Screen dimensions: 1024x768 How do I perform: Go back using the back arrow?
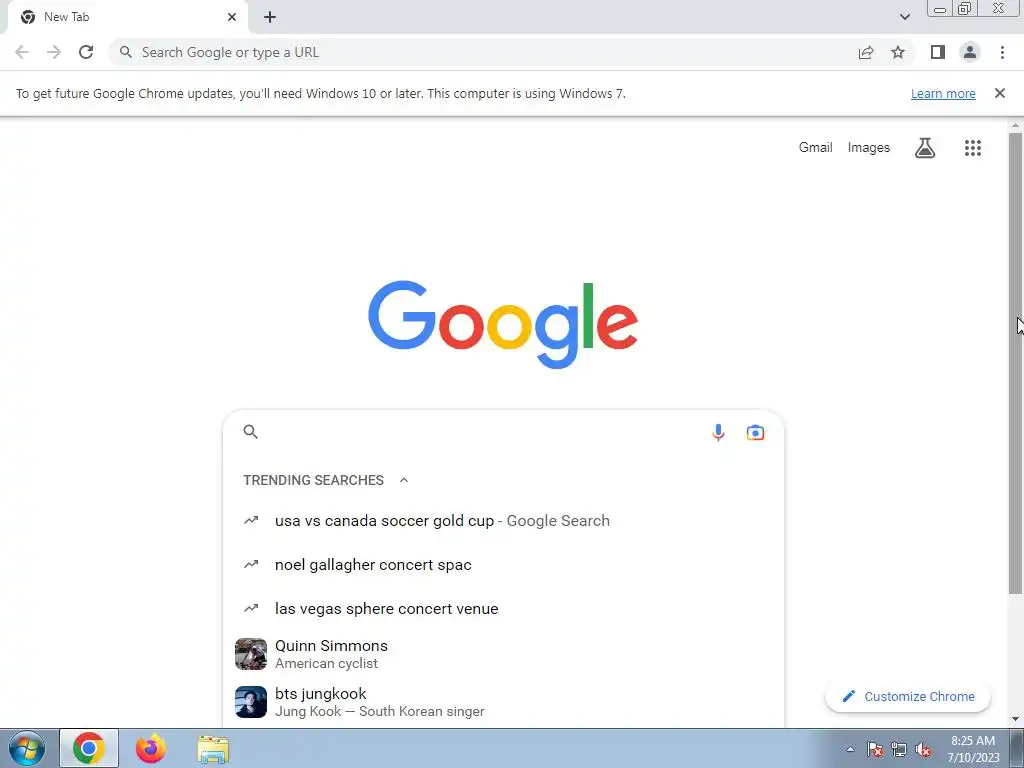[x=22, y=52]
